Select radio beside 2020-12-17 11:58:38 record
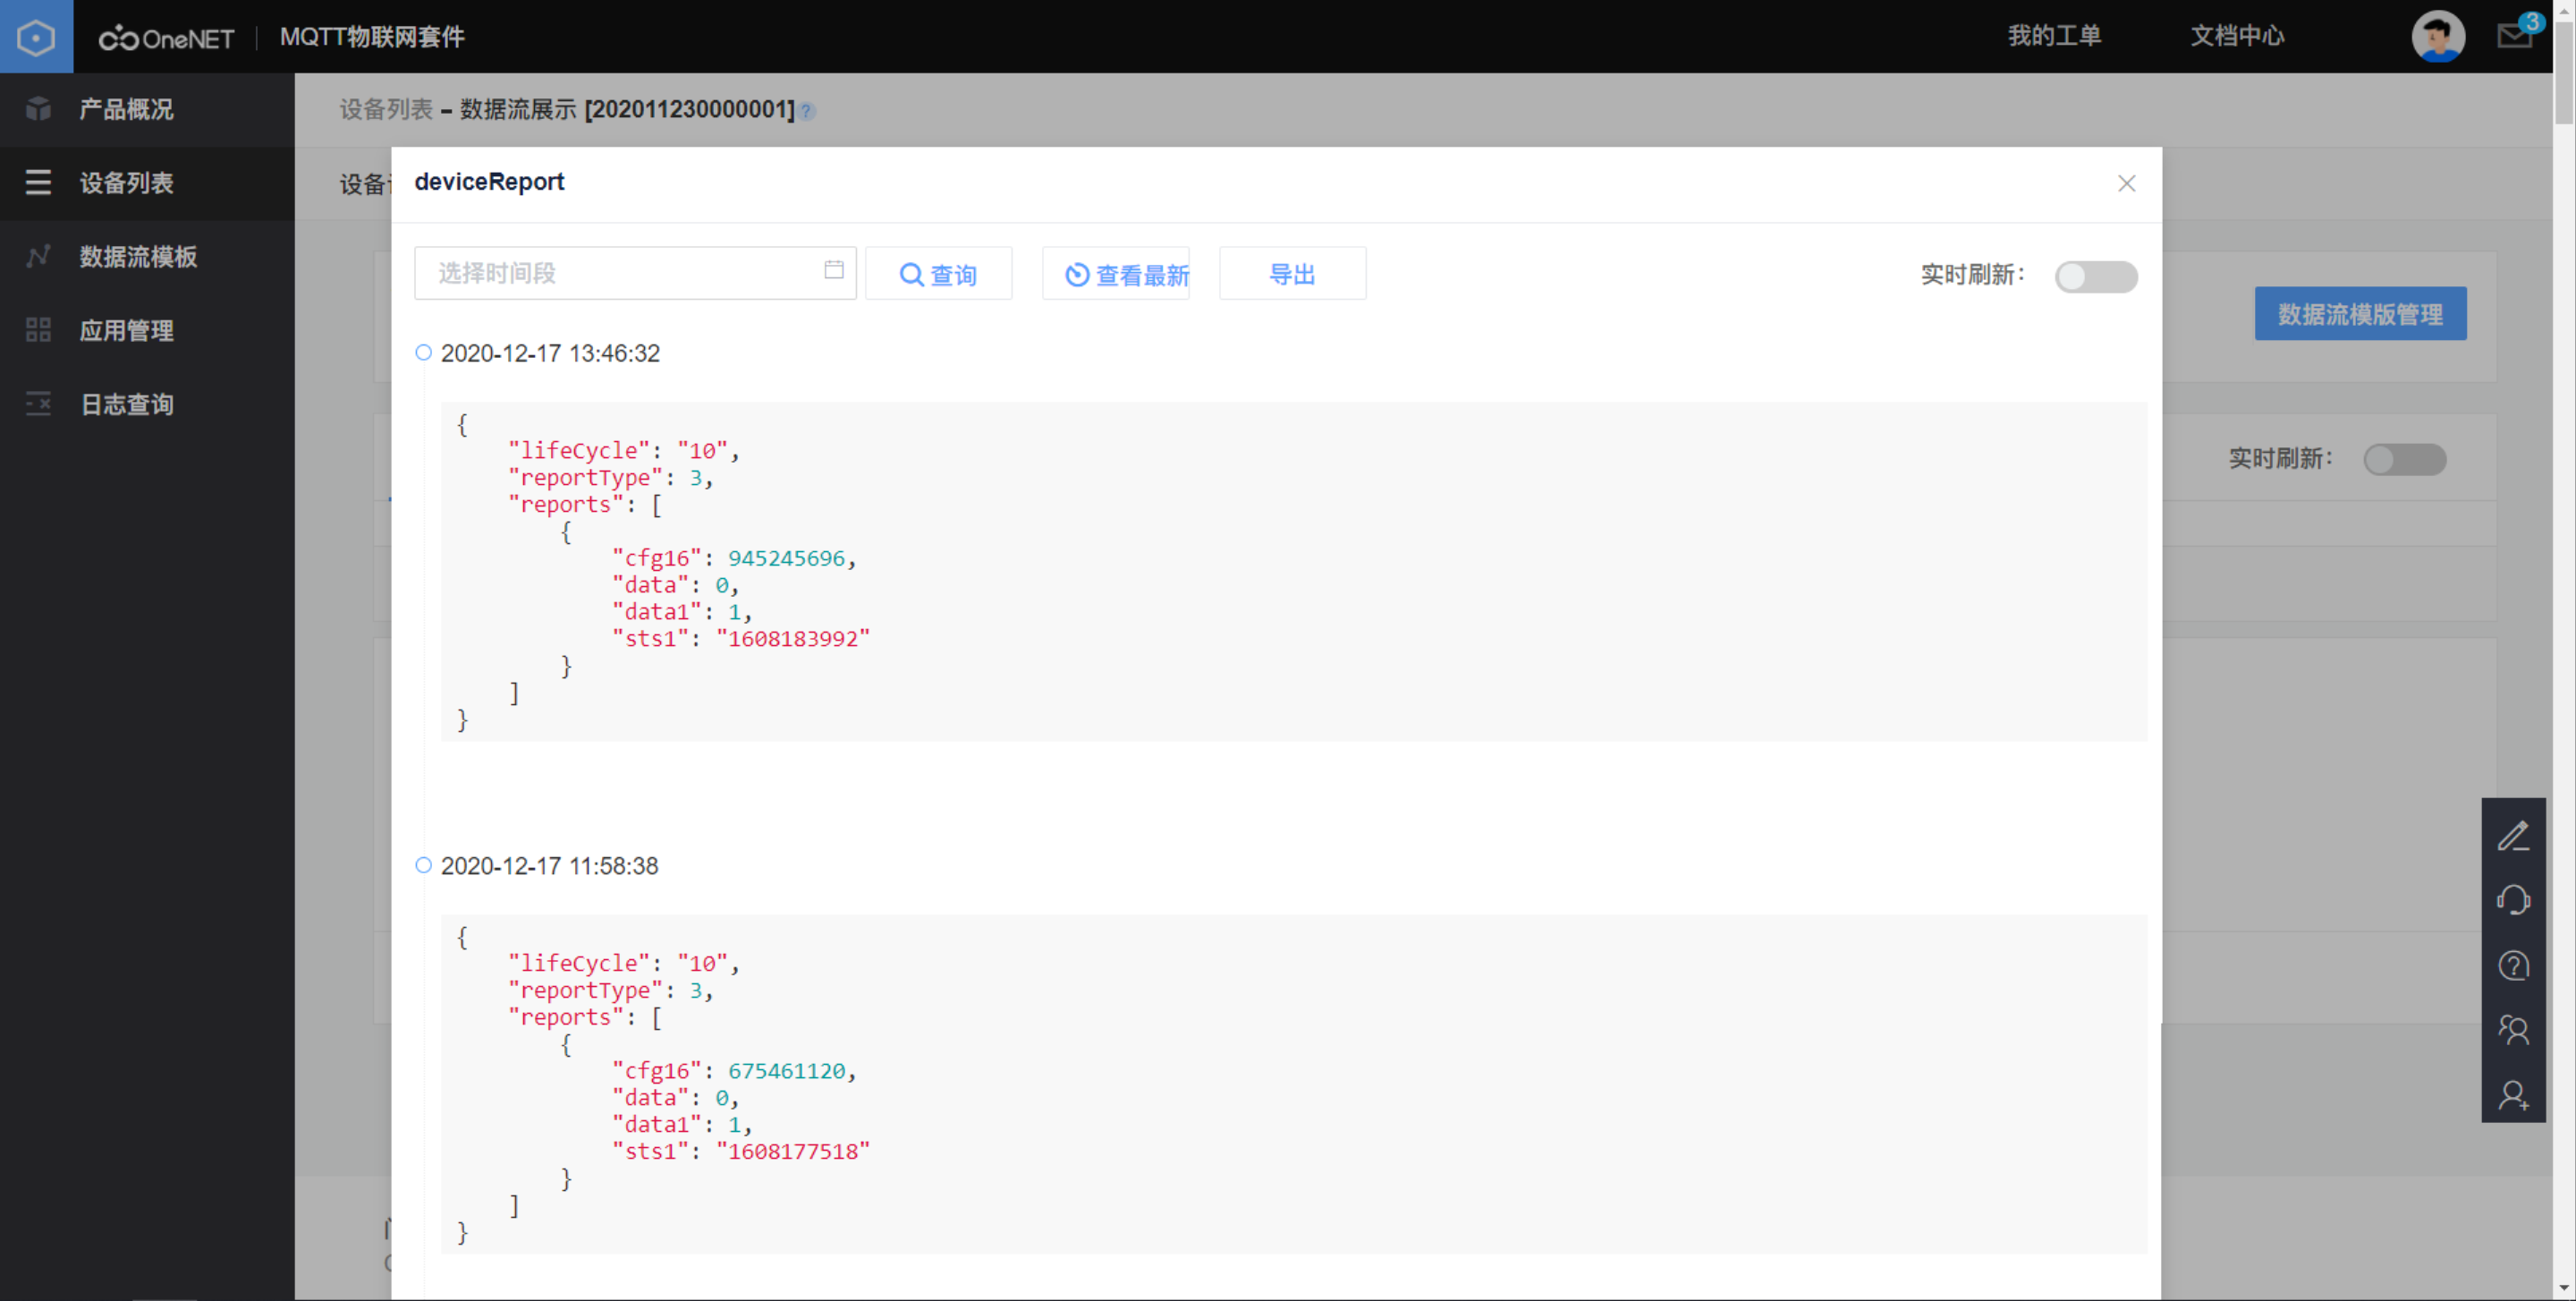 coord(422,865)
